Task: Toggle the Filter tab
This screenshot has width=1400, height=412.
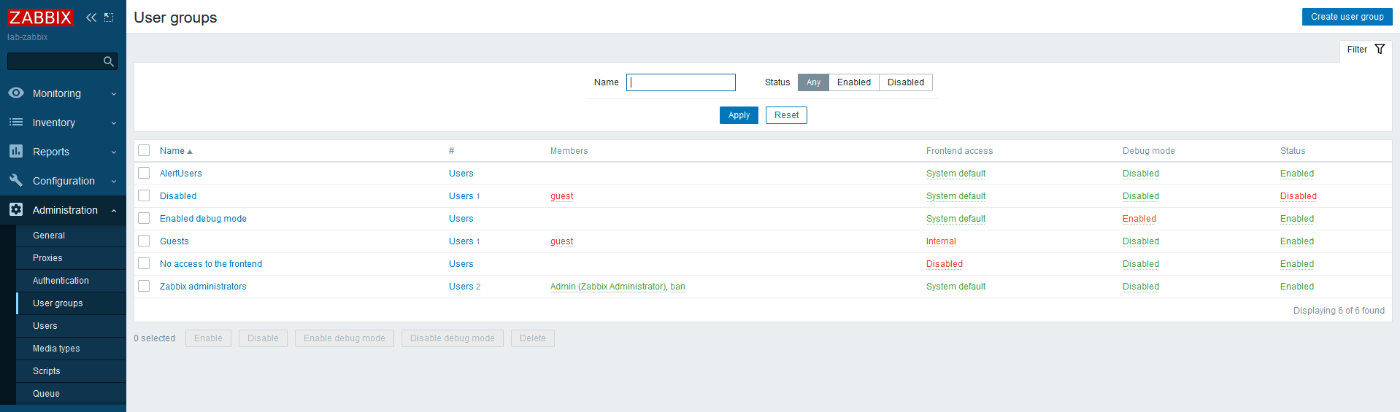Action: tap(1365, 49)
